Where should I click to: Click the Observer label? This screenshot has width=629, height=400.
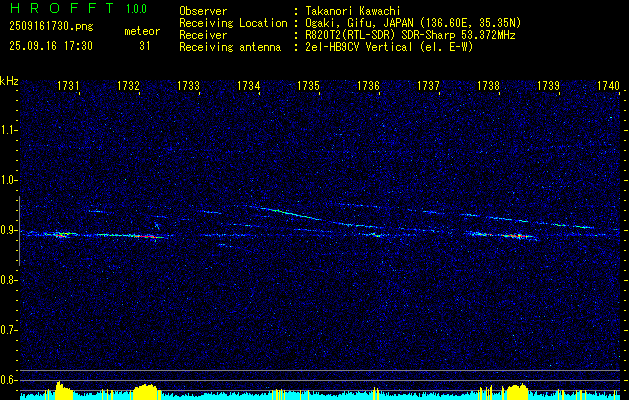tap(203, 11)
